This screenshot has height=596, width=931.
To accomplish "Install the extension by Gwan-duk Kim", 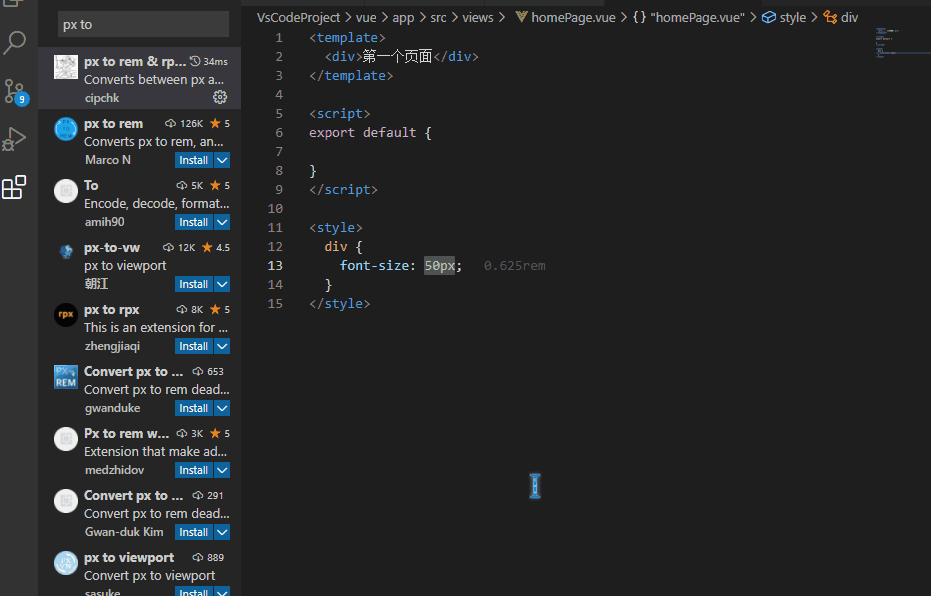I will pyautogui.click(x=193, y=532).
